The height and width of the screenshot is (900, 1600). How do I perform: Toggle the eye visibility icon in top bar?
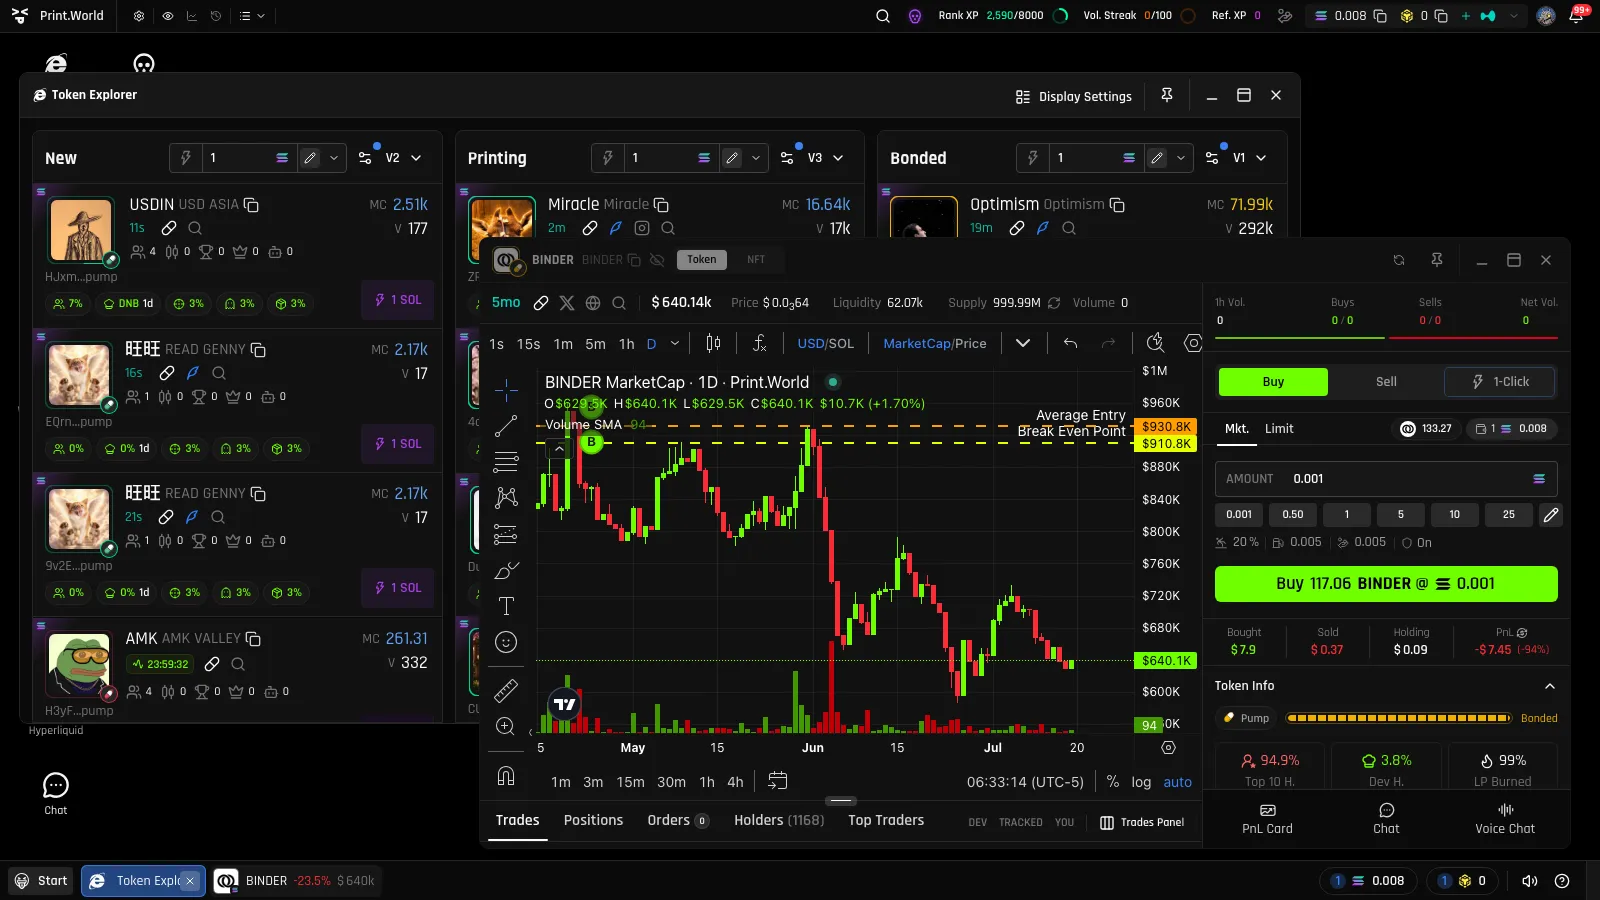(167, 16)
